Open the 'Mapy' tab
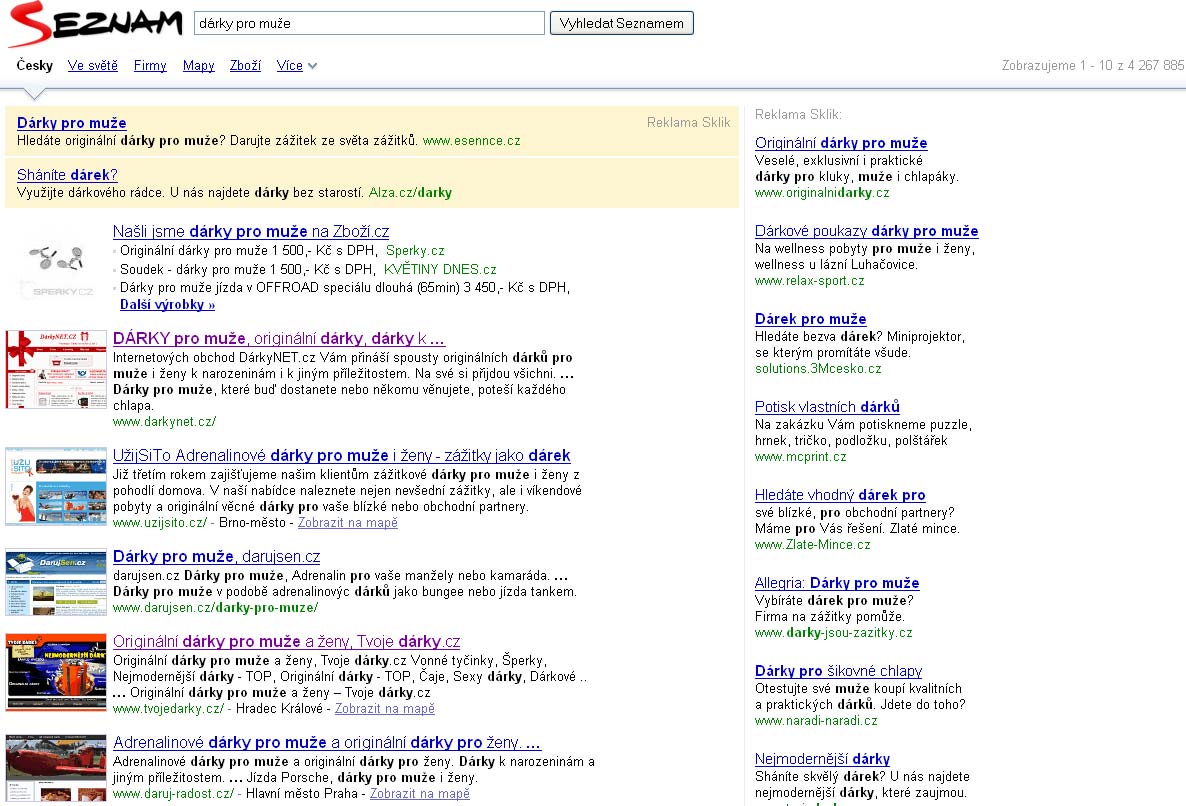This screenshot has height=806, width=1186. pyautogui.click(x=198, y=65)
